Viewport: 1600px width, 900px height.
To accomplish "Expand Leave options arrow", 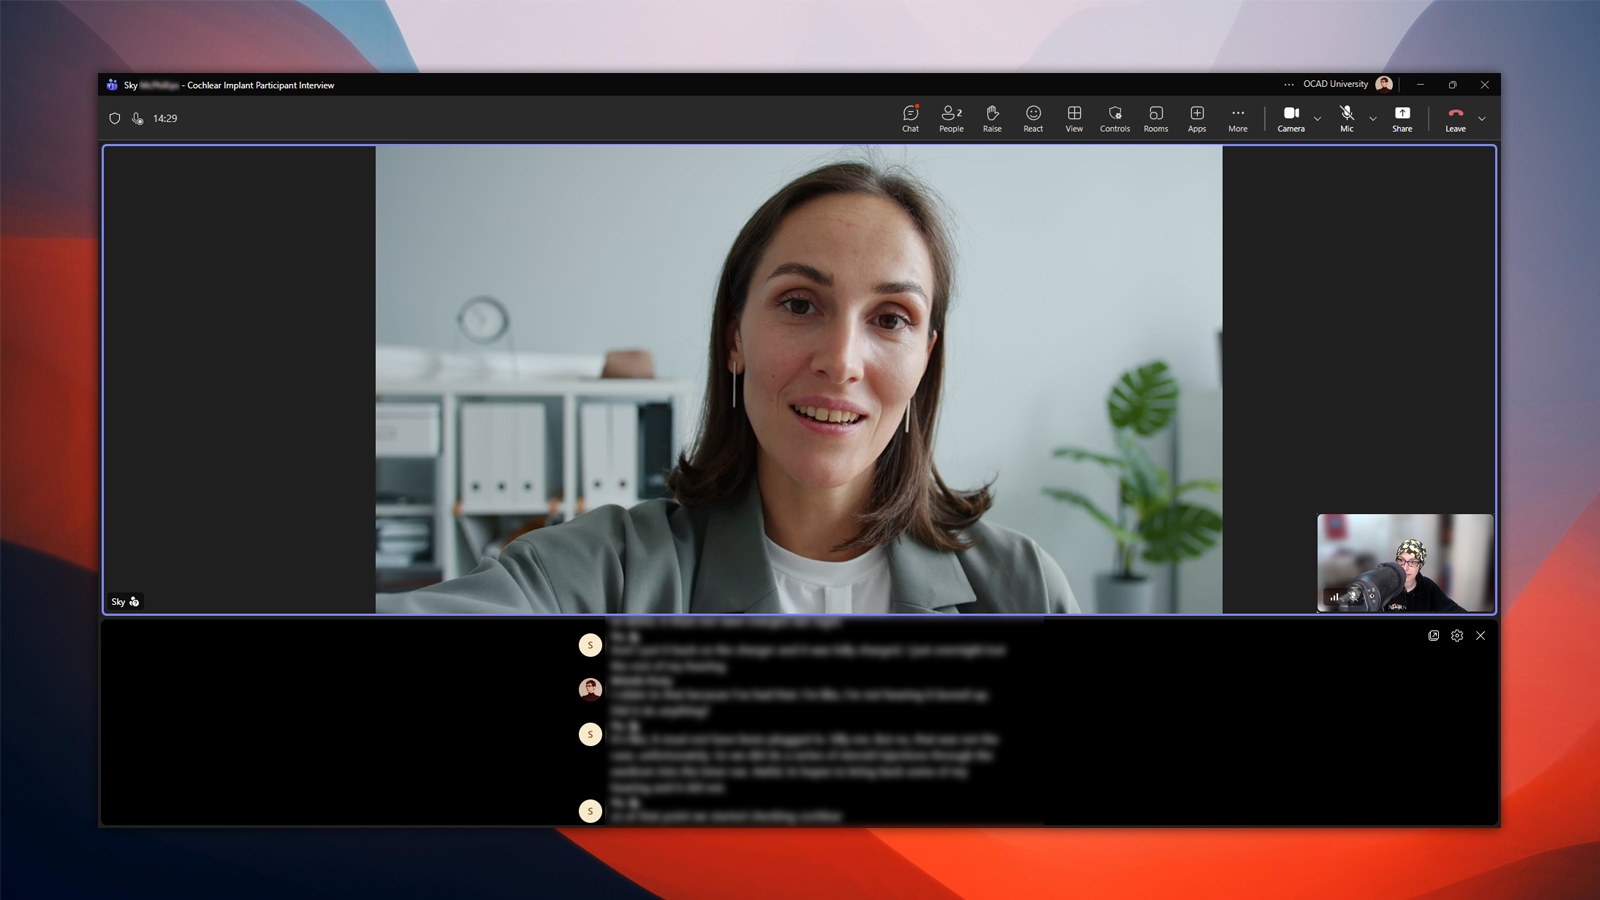I will point(1482,119).
